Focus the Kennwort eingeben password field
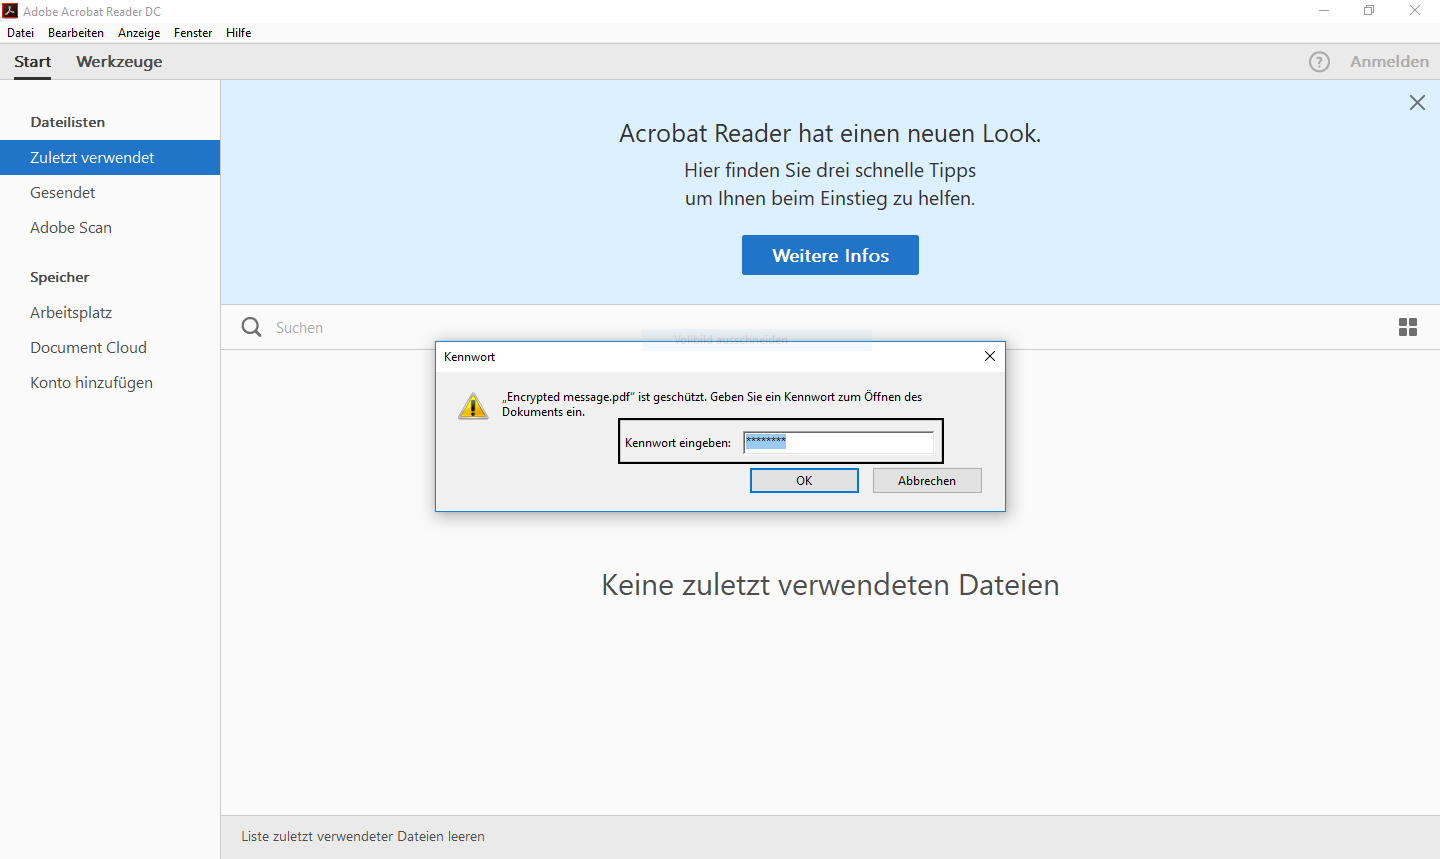The image size is (1440, 859). click(x=838, y=442)
